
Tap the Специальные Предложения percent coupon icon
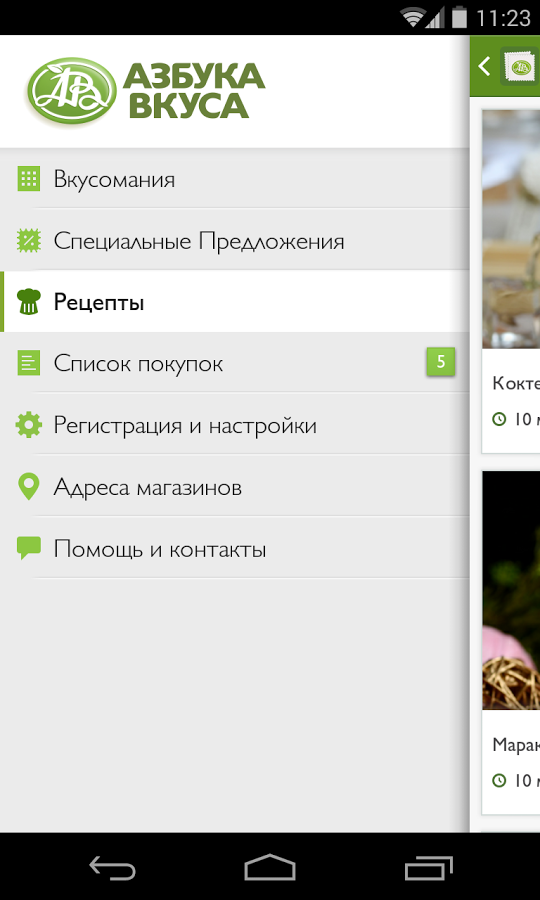coord(28,241)
